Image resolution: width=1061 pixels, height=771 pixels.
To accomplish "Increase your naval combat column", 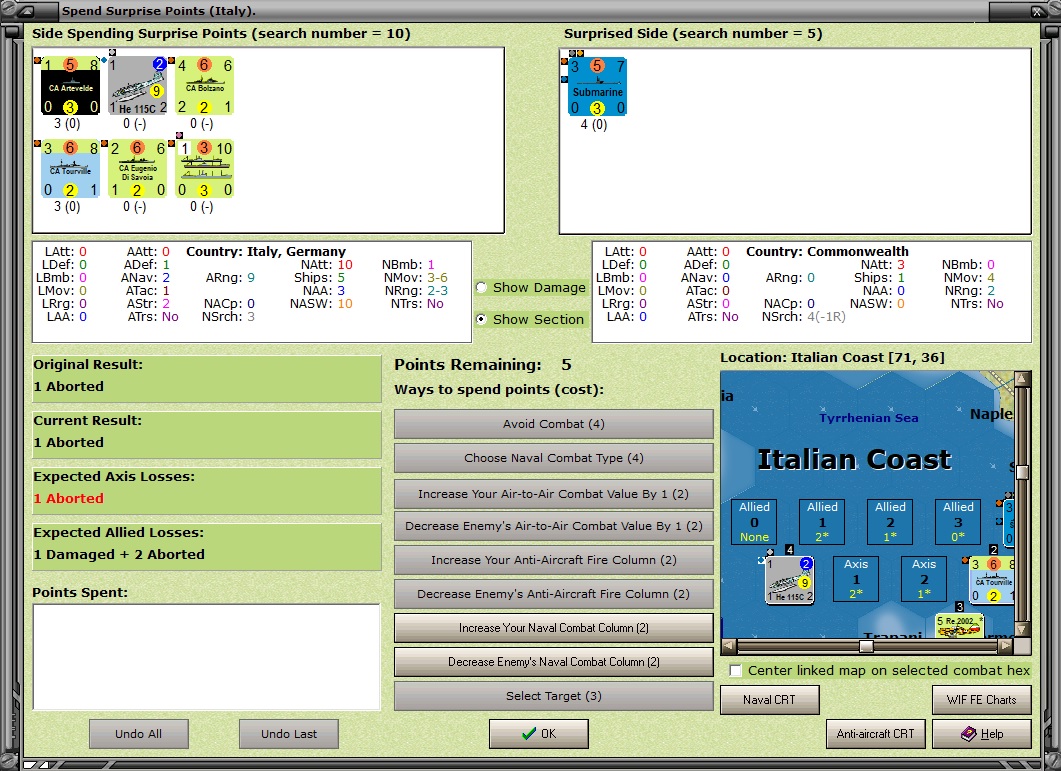I will 554,628.
